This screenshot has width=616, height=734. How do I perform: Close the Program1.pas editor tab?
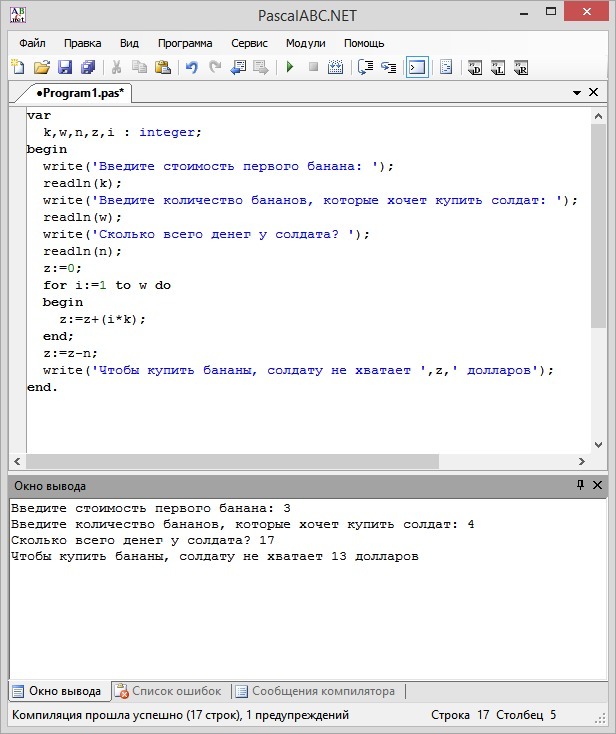tap(594, 92)
